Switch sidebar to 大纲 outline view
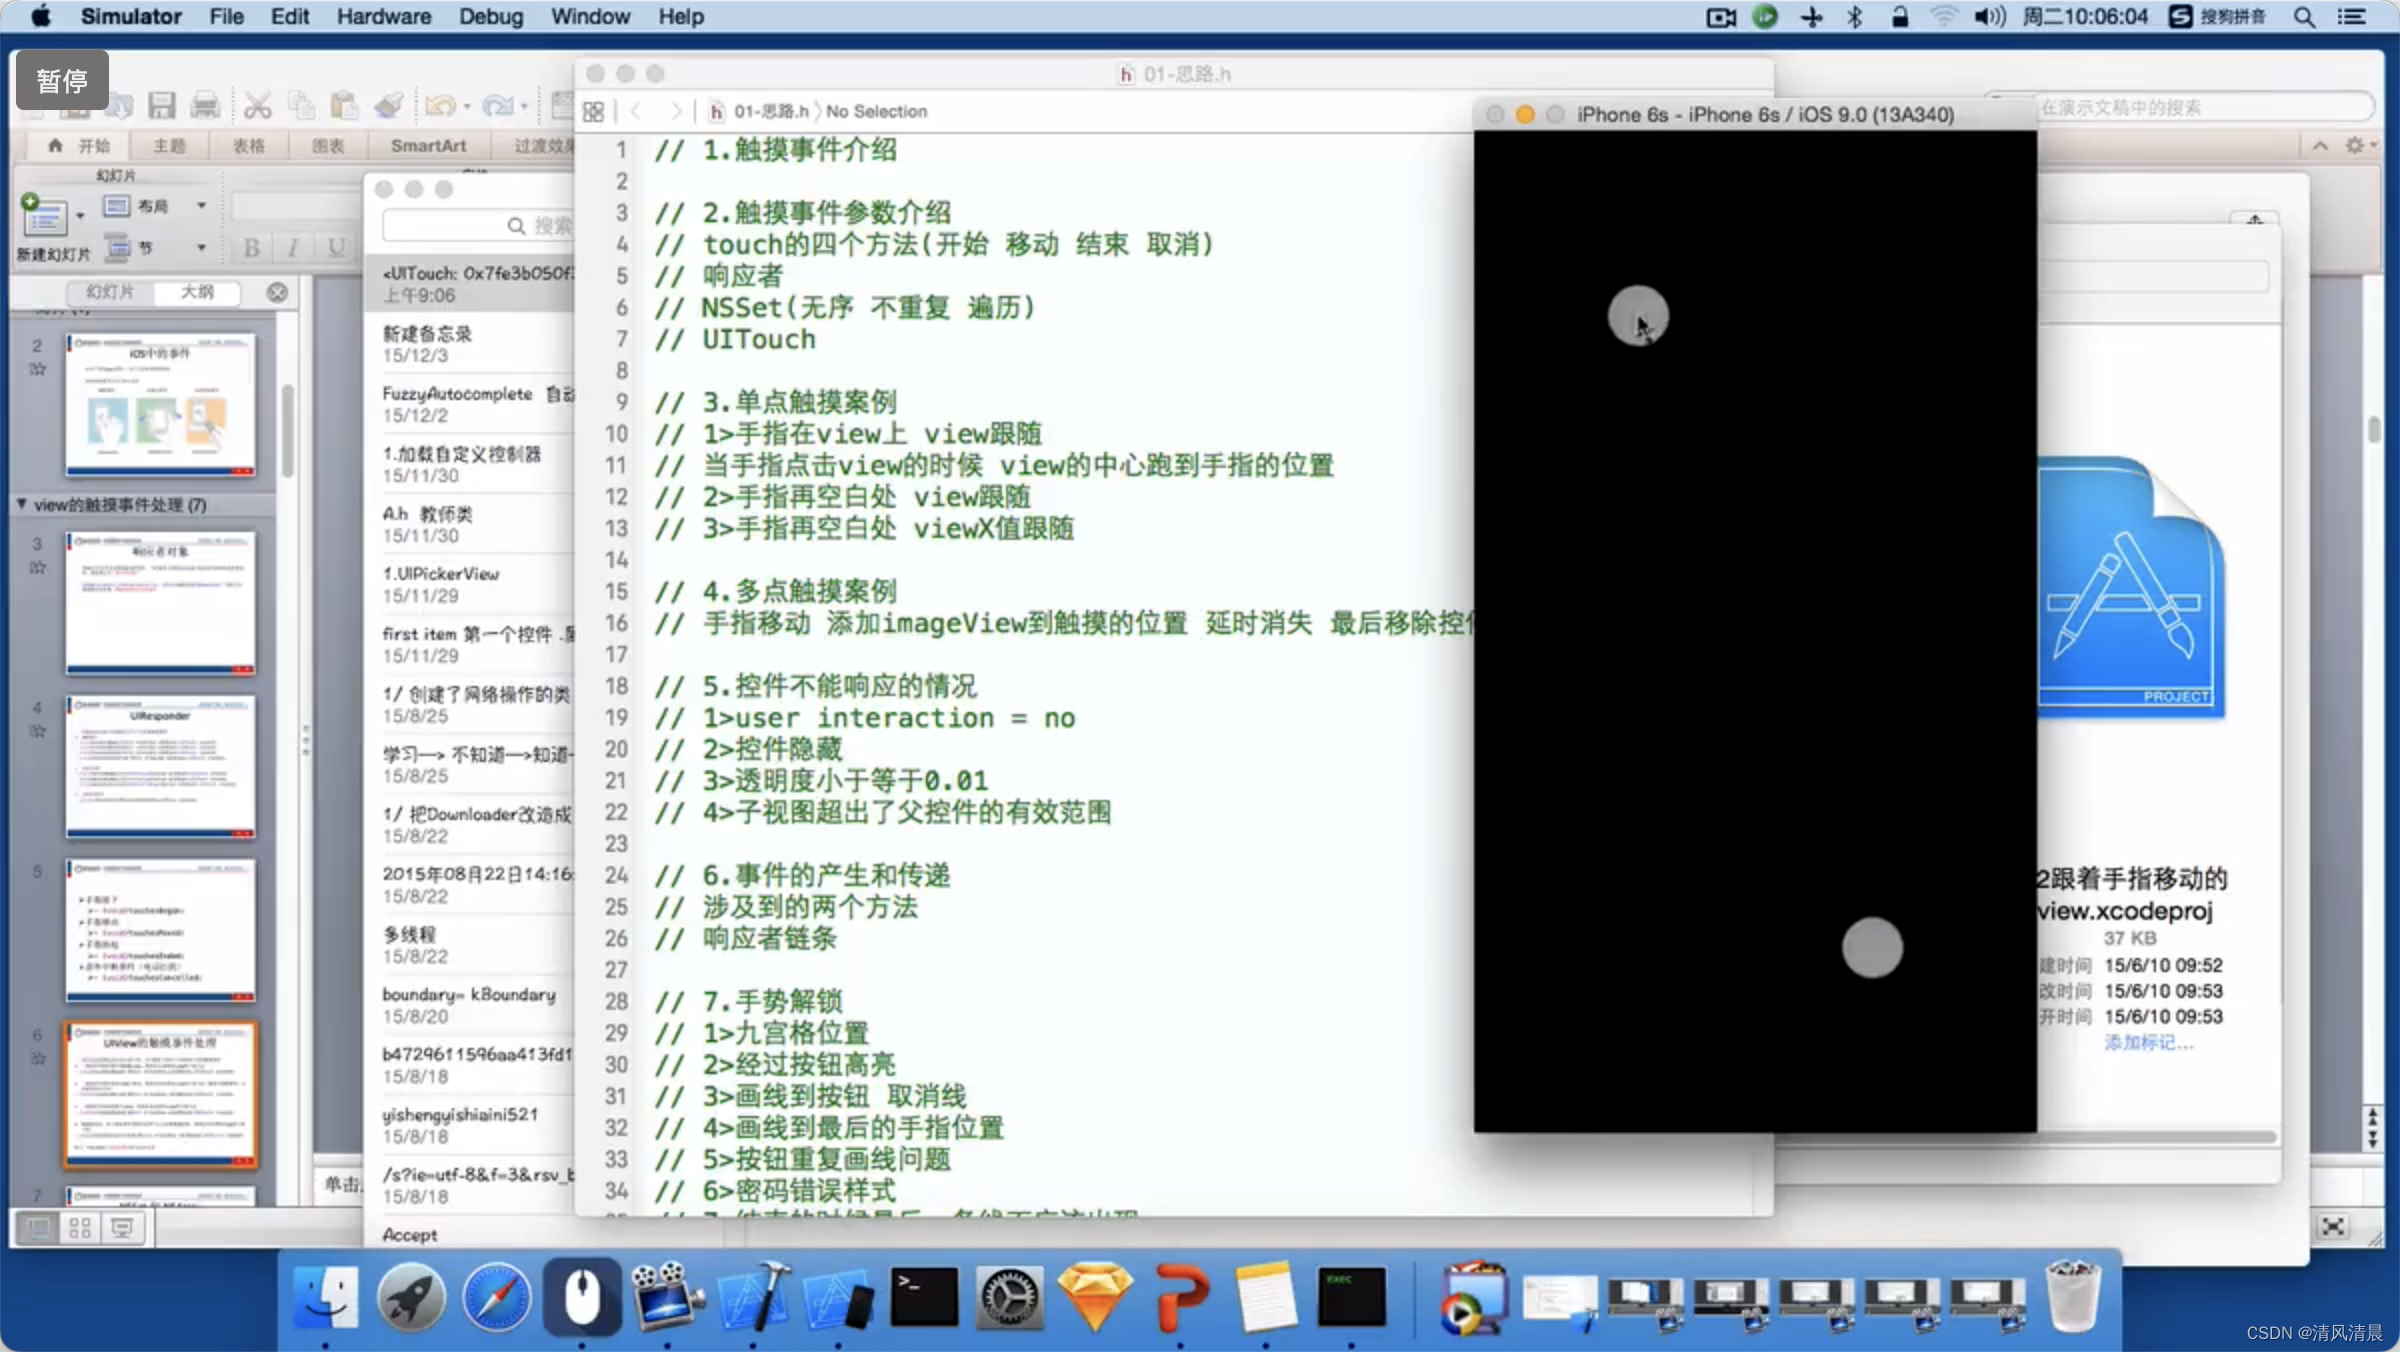This screenshot has height=1352, width=2400. 197,292
